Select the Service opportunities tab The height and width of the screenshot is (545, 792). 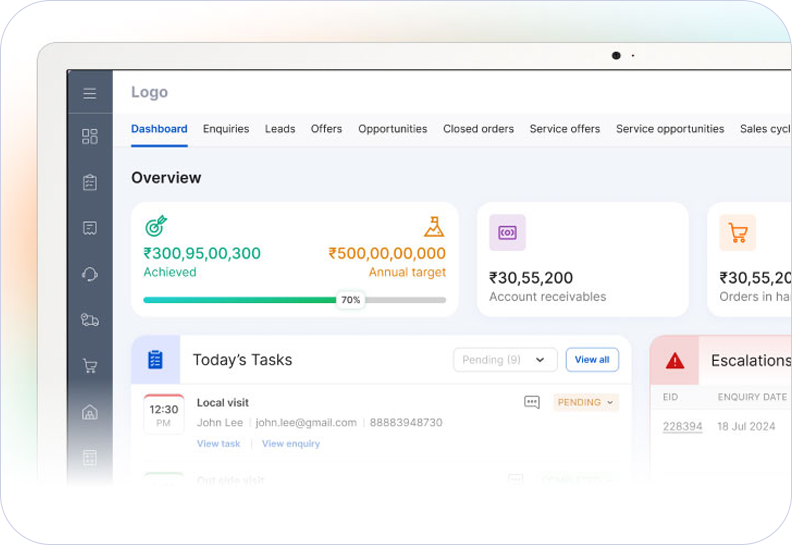pyautogui.click(x=670, y=129)
